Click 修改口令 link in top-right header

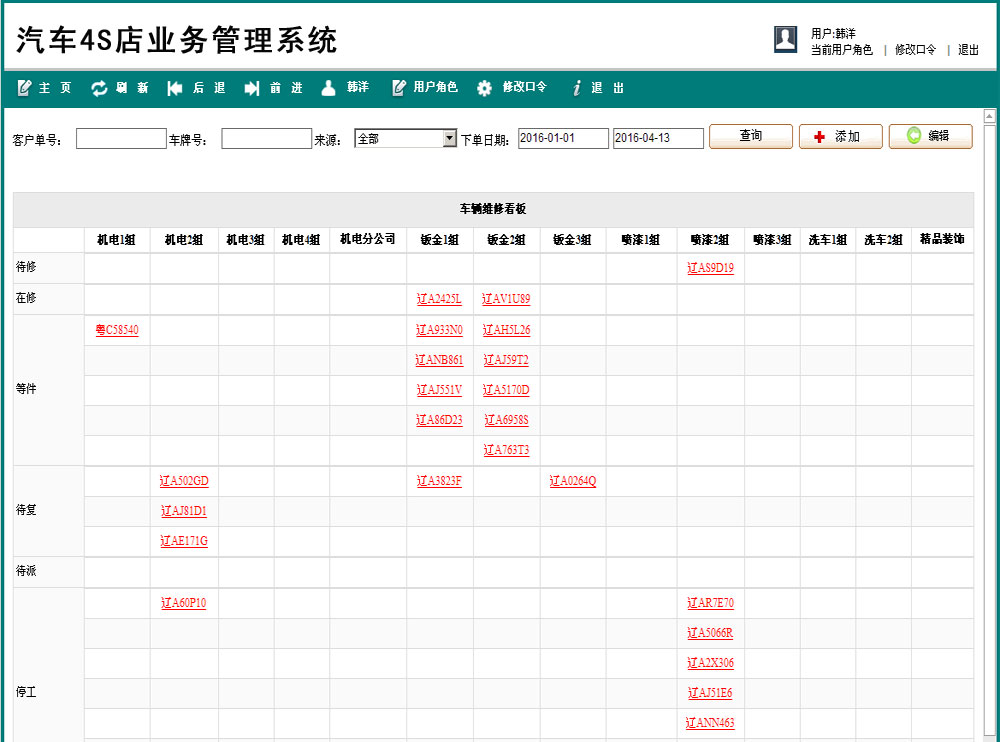coord(915,50)
